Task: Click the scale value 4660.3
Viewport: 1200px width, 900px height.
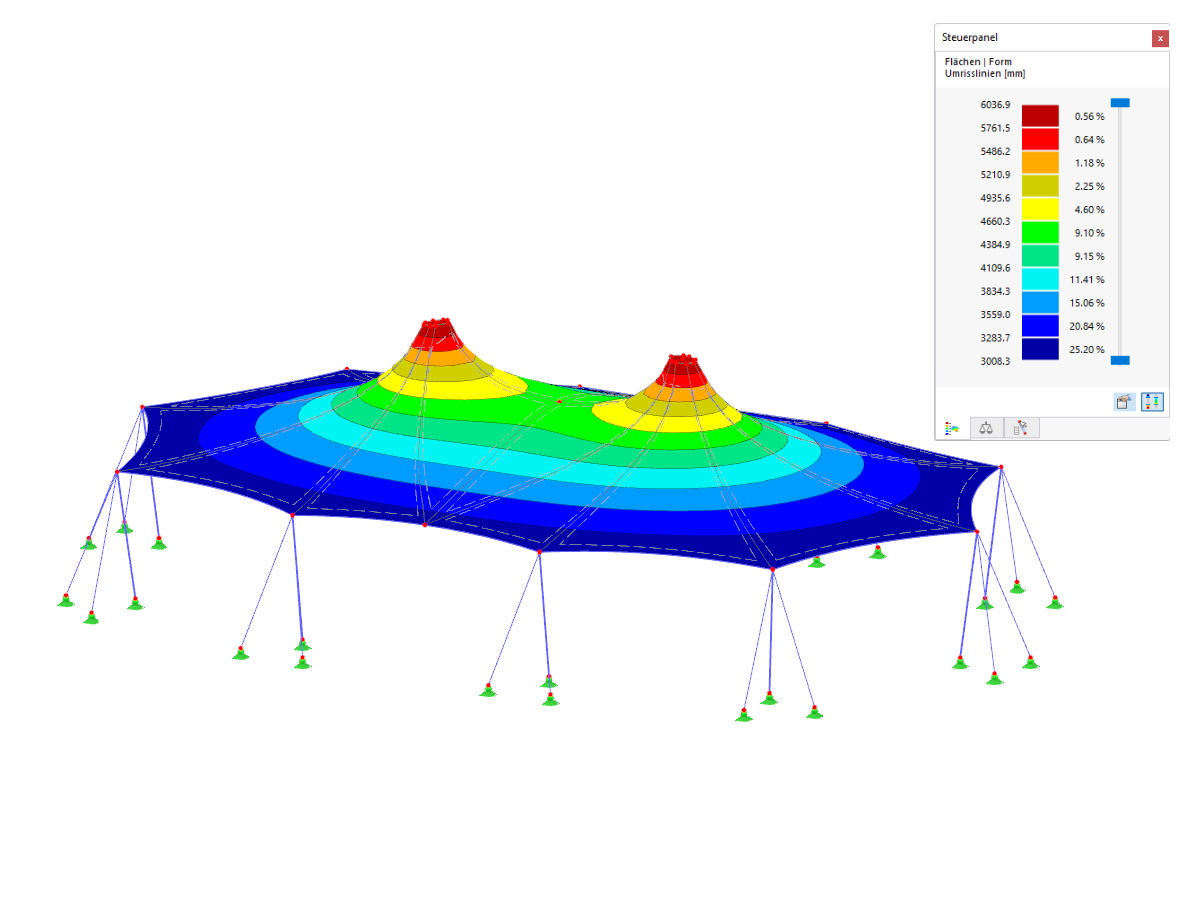Action: coord(995,221)
